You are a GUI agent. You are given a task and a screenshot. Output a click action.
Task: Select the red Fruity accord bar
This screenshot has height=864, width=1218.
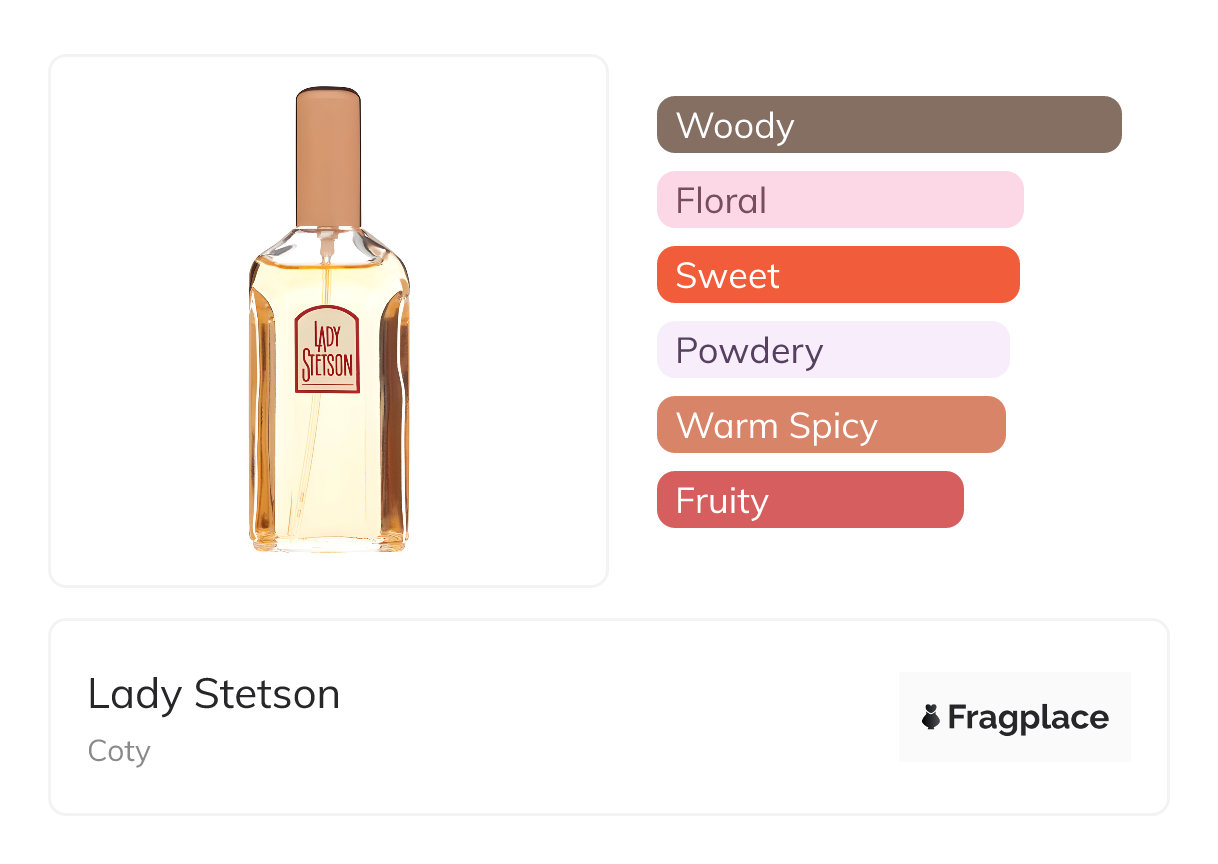[810, 500]
